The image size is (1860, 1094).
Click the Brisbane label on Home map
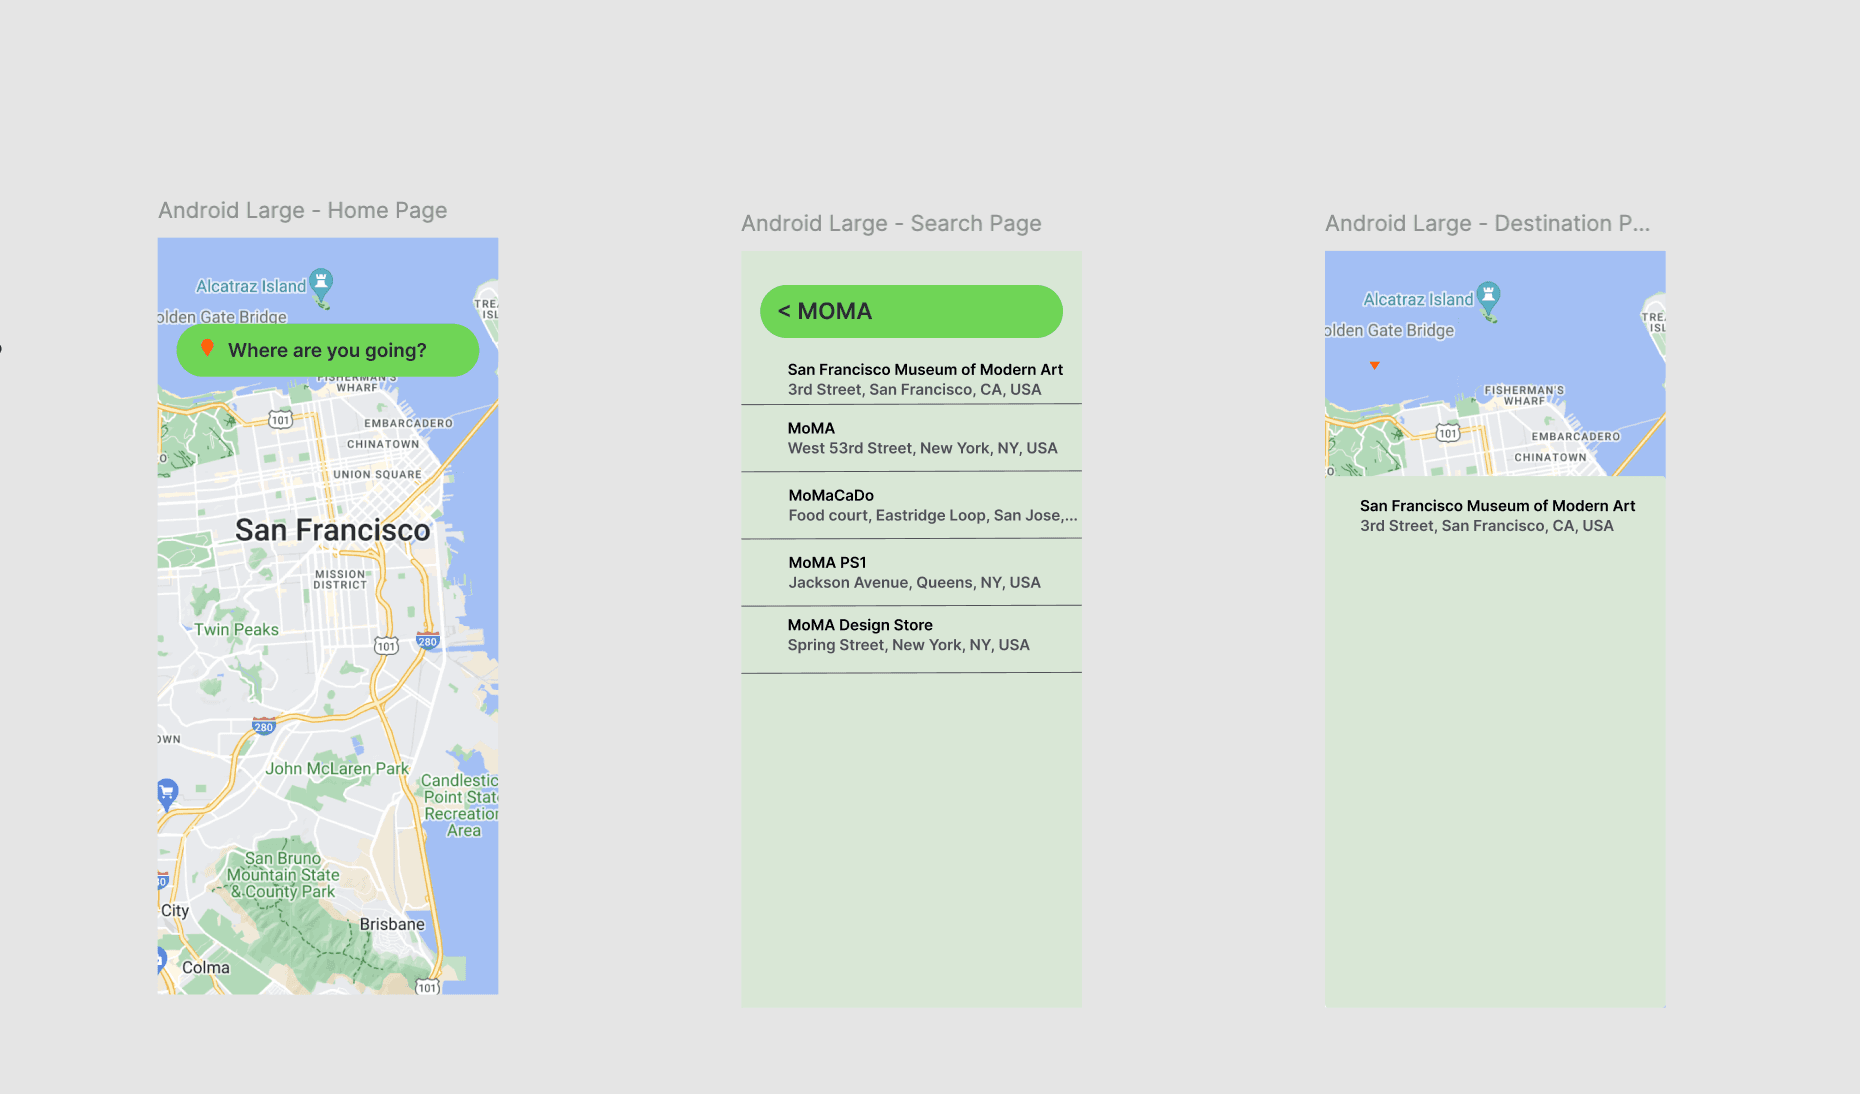[x=392, y=924]
